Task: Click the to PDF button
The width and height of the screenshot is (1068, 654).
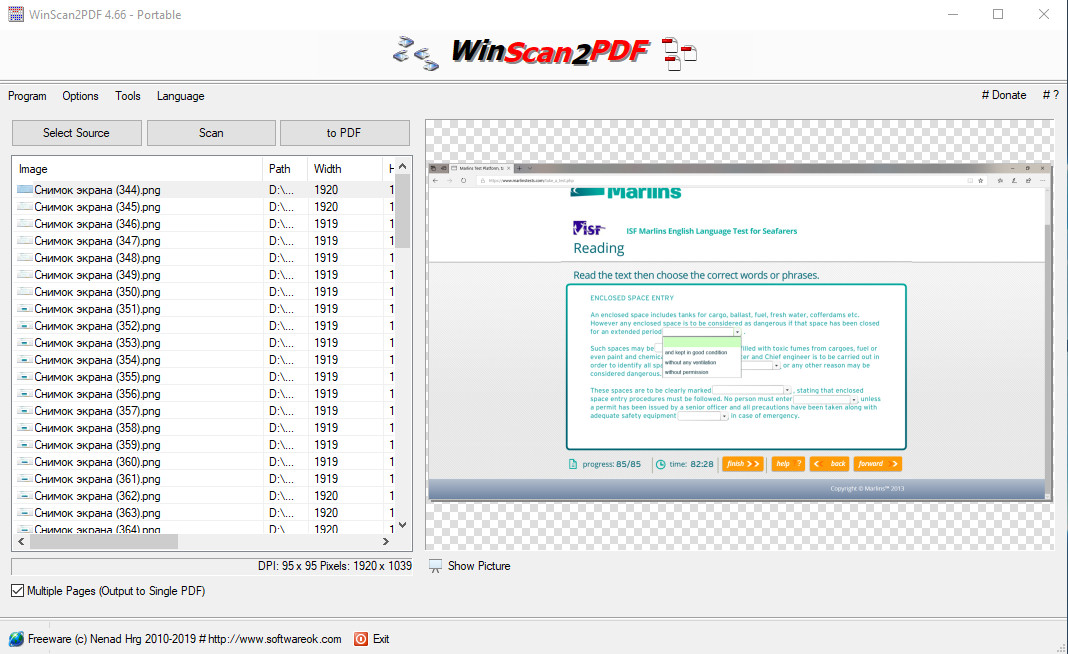Action: [344, 133]
